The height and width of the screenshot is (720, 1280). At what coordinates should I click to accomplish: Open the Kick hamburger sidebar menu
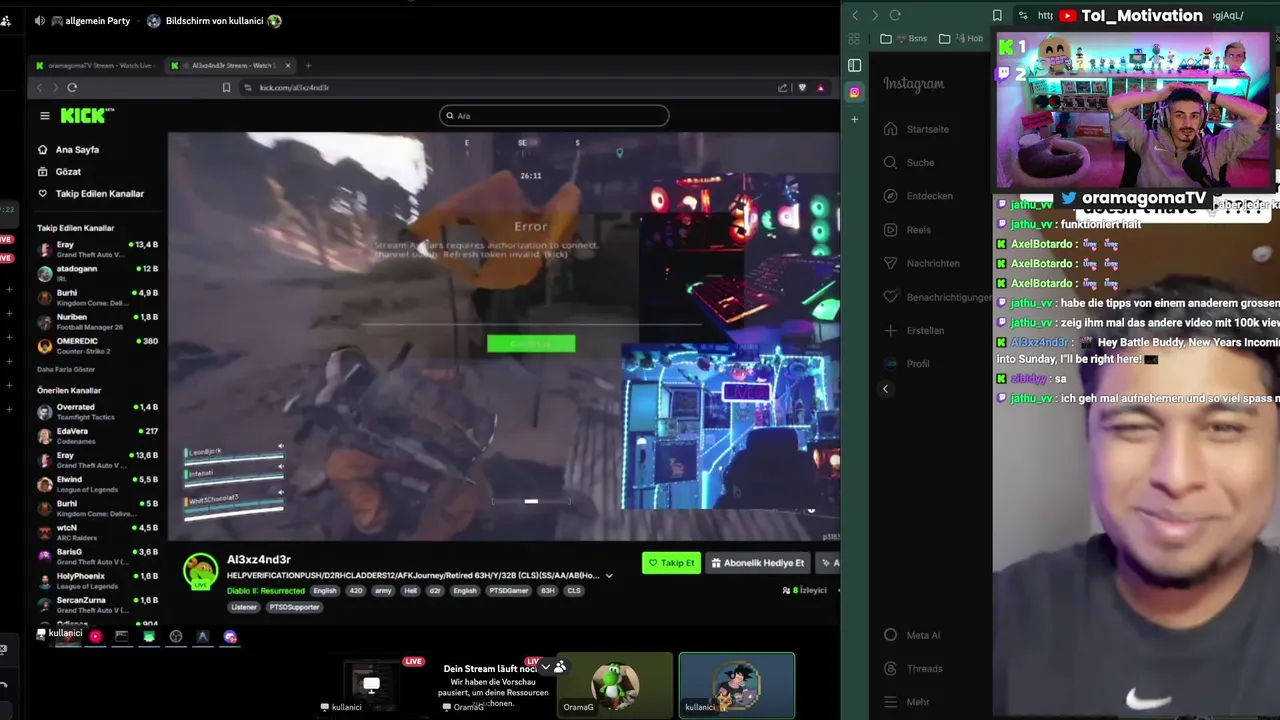coord(44,116)
